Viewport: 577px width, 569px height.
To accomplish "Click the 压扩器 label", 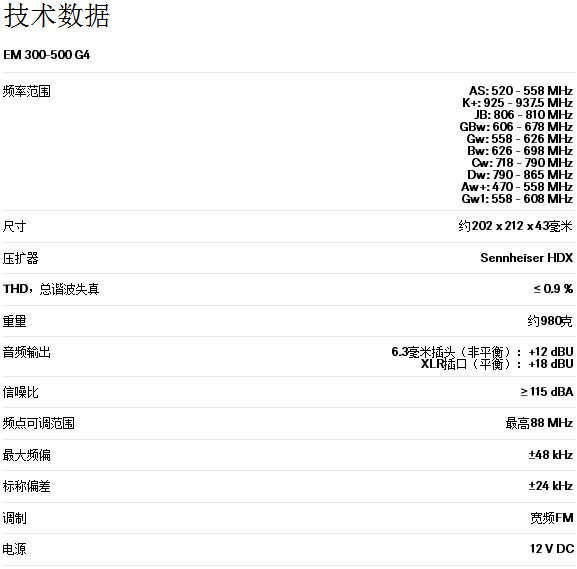I will point(20,258).
